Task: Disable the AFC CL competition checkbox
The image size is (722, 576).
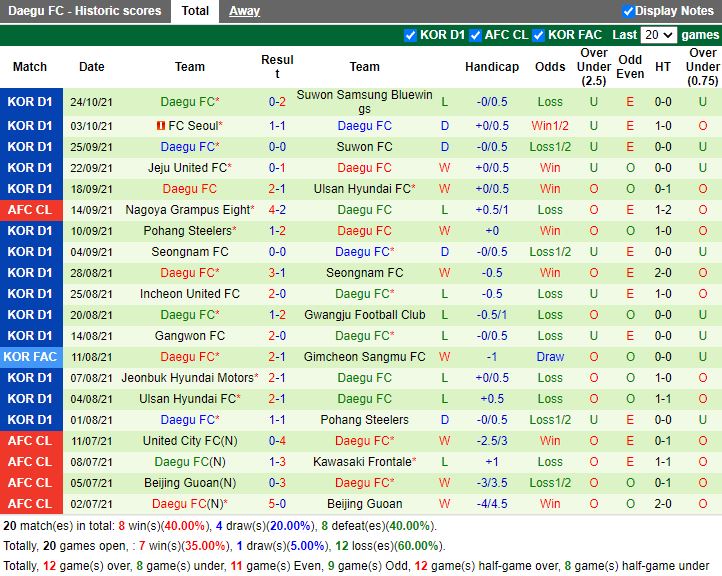Action: [x=475, y=35]
